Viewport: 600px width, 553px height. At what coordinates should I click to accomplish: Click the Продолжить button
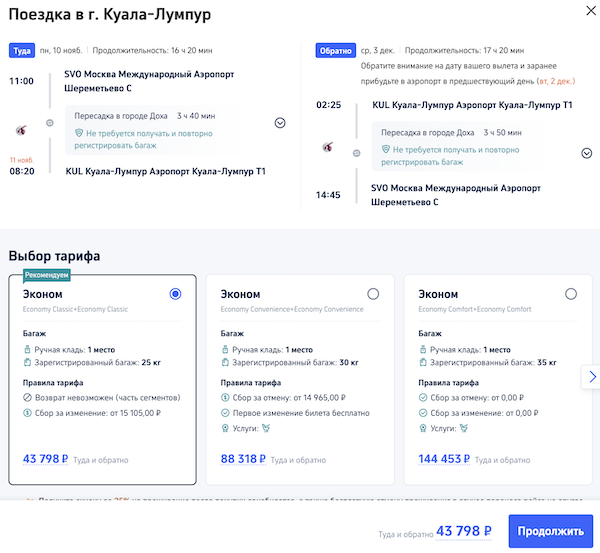[550, 531]
